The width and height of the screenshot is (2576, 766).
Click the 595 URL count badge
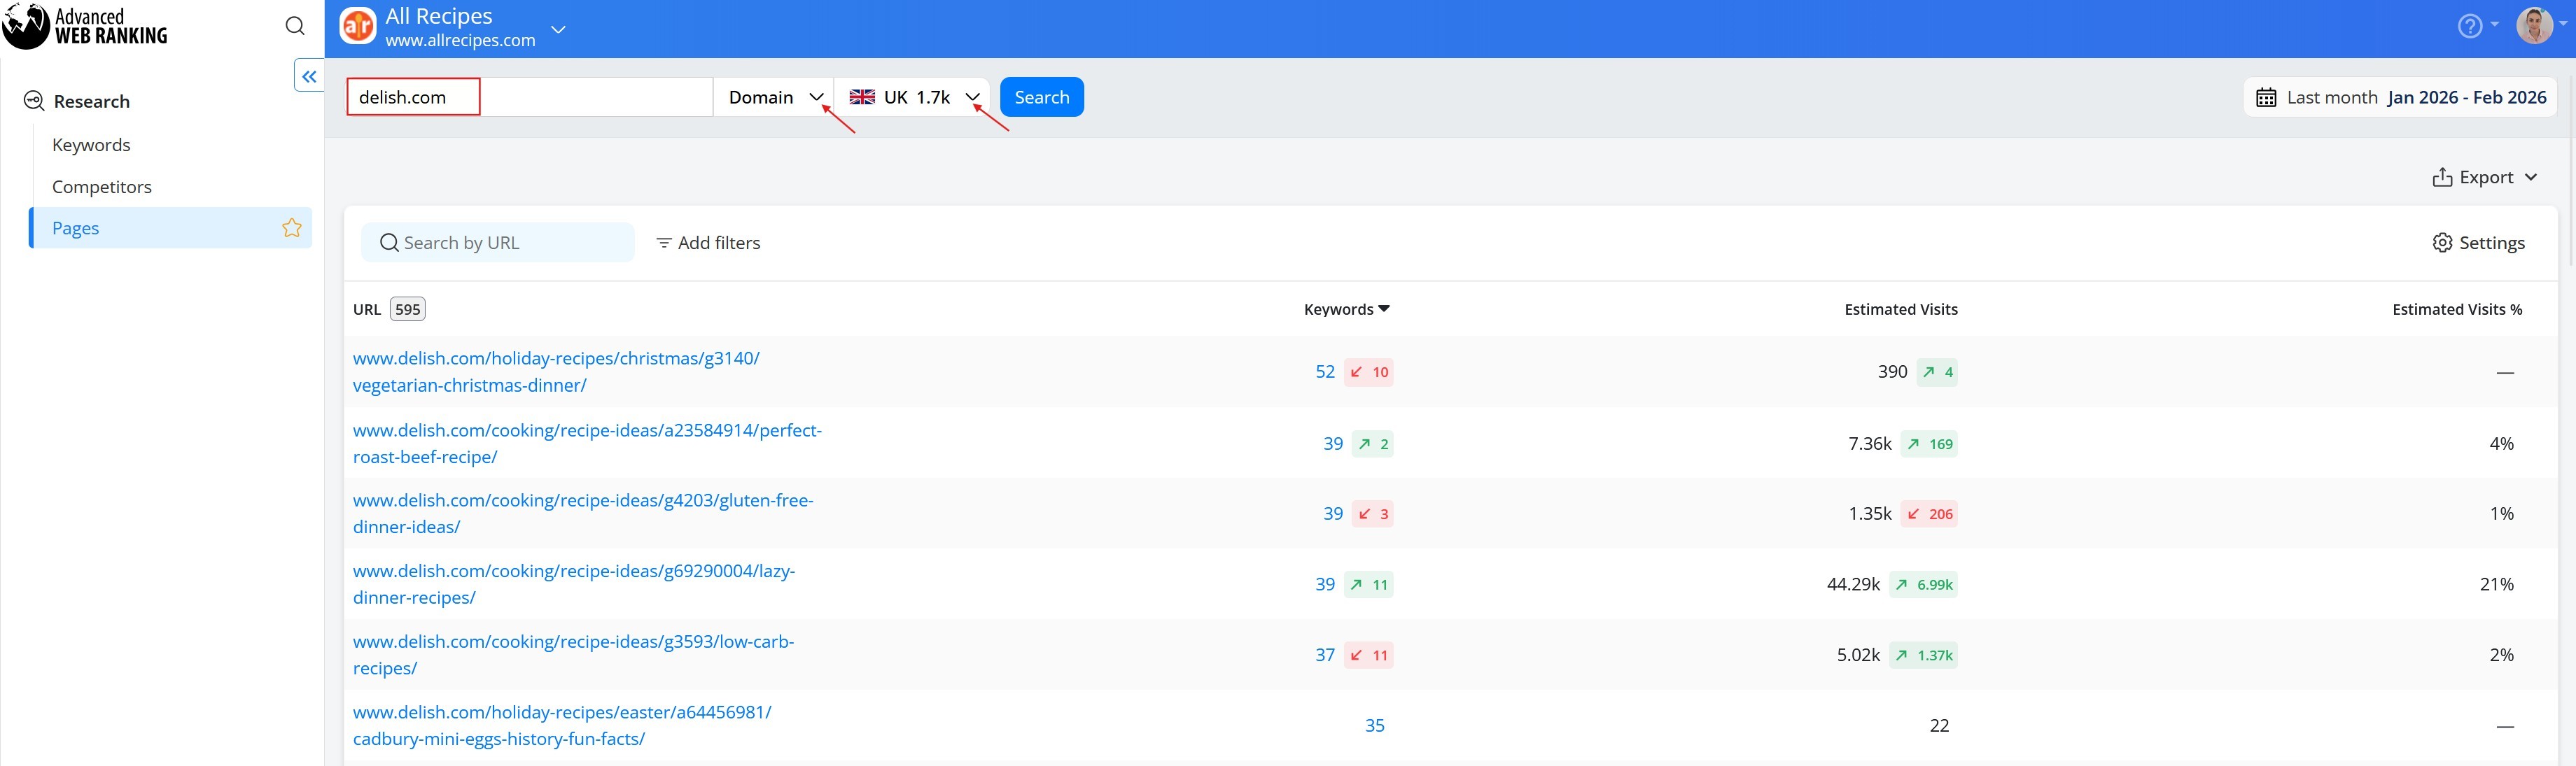(407, 309)
